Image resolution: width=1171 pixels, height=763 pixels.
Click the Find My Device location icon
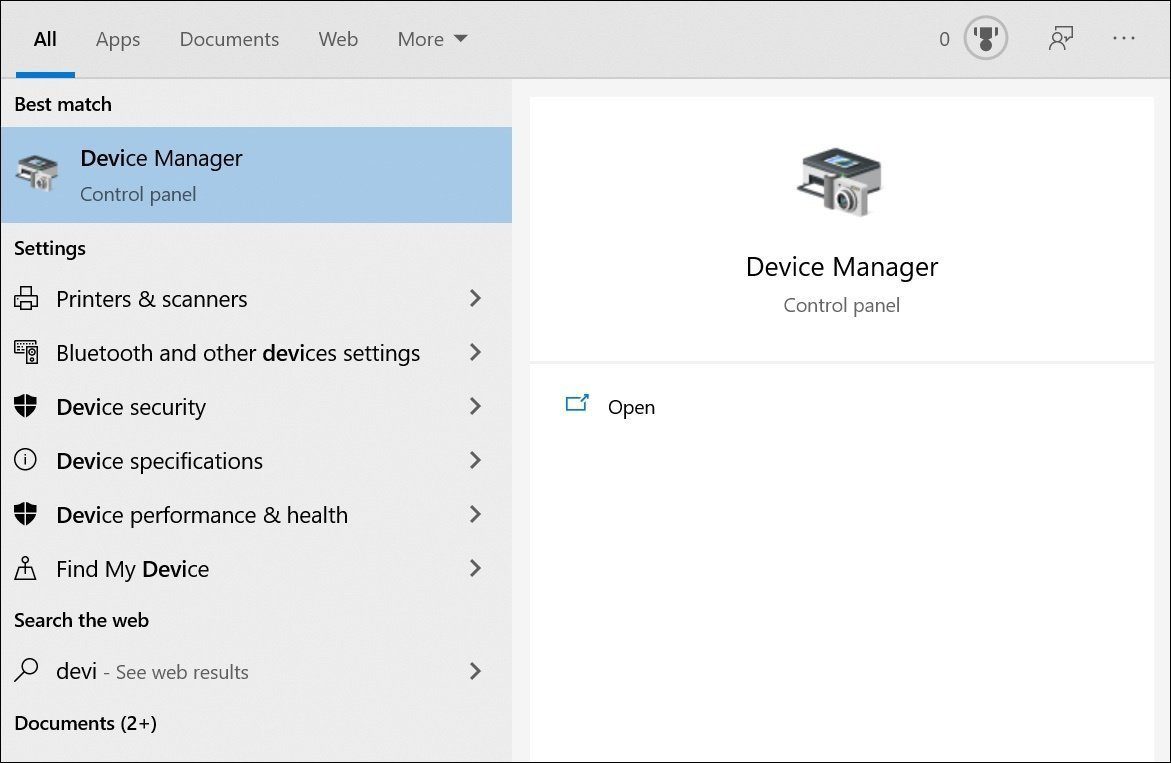25,568
